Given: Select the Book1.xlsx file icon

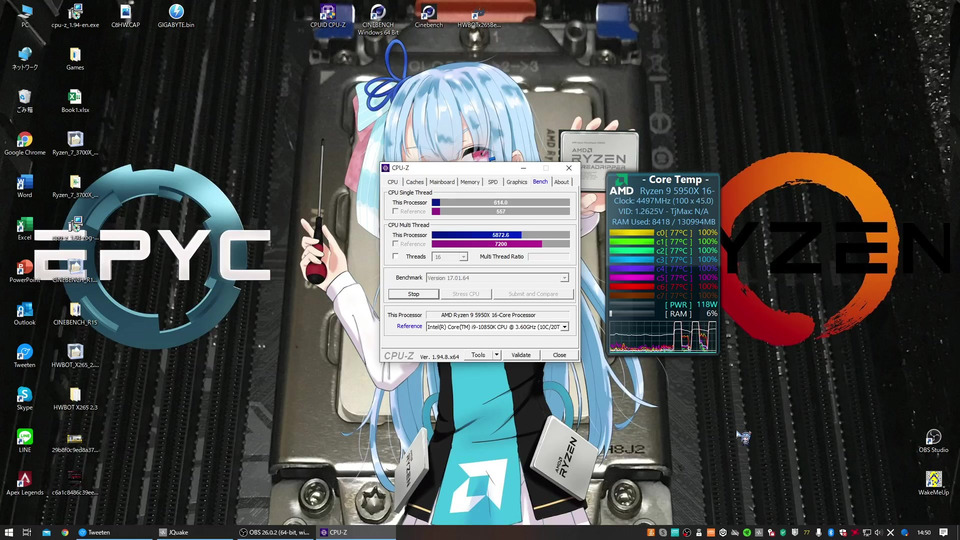Looking at the screenshot, I should click(x=75, y=101).
